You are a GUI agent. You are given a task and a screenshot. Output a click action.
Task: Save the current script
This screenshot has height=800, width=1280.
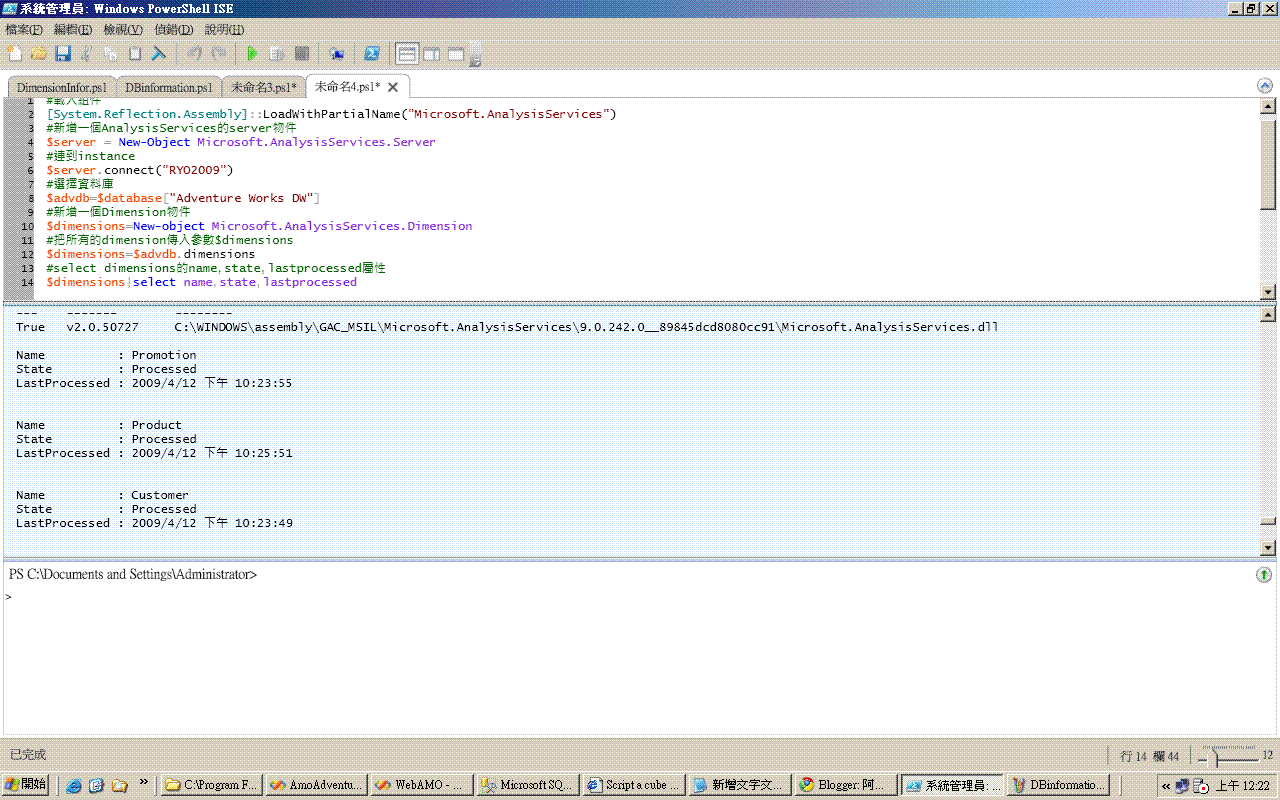[63, 54]
